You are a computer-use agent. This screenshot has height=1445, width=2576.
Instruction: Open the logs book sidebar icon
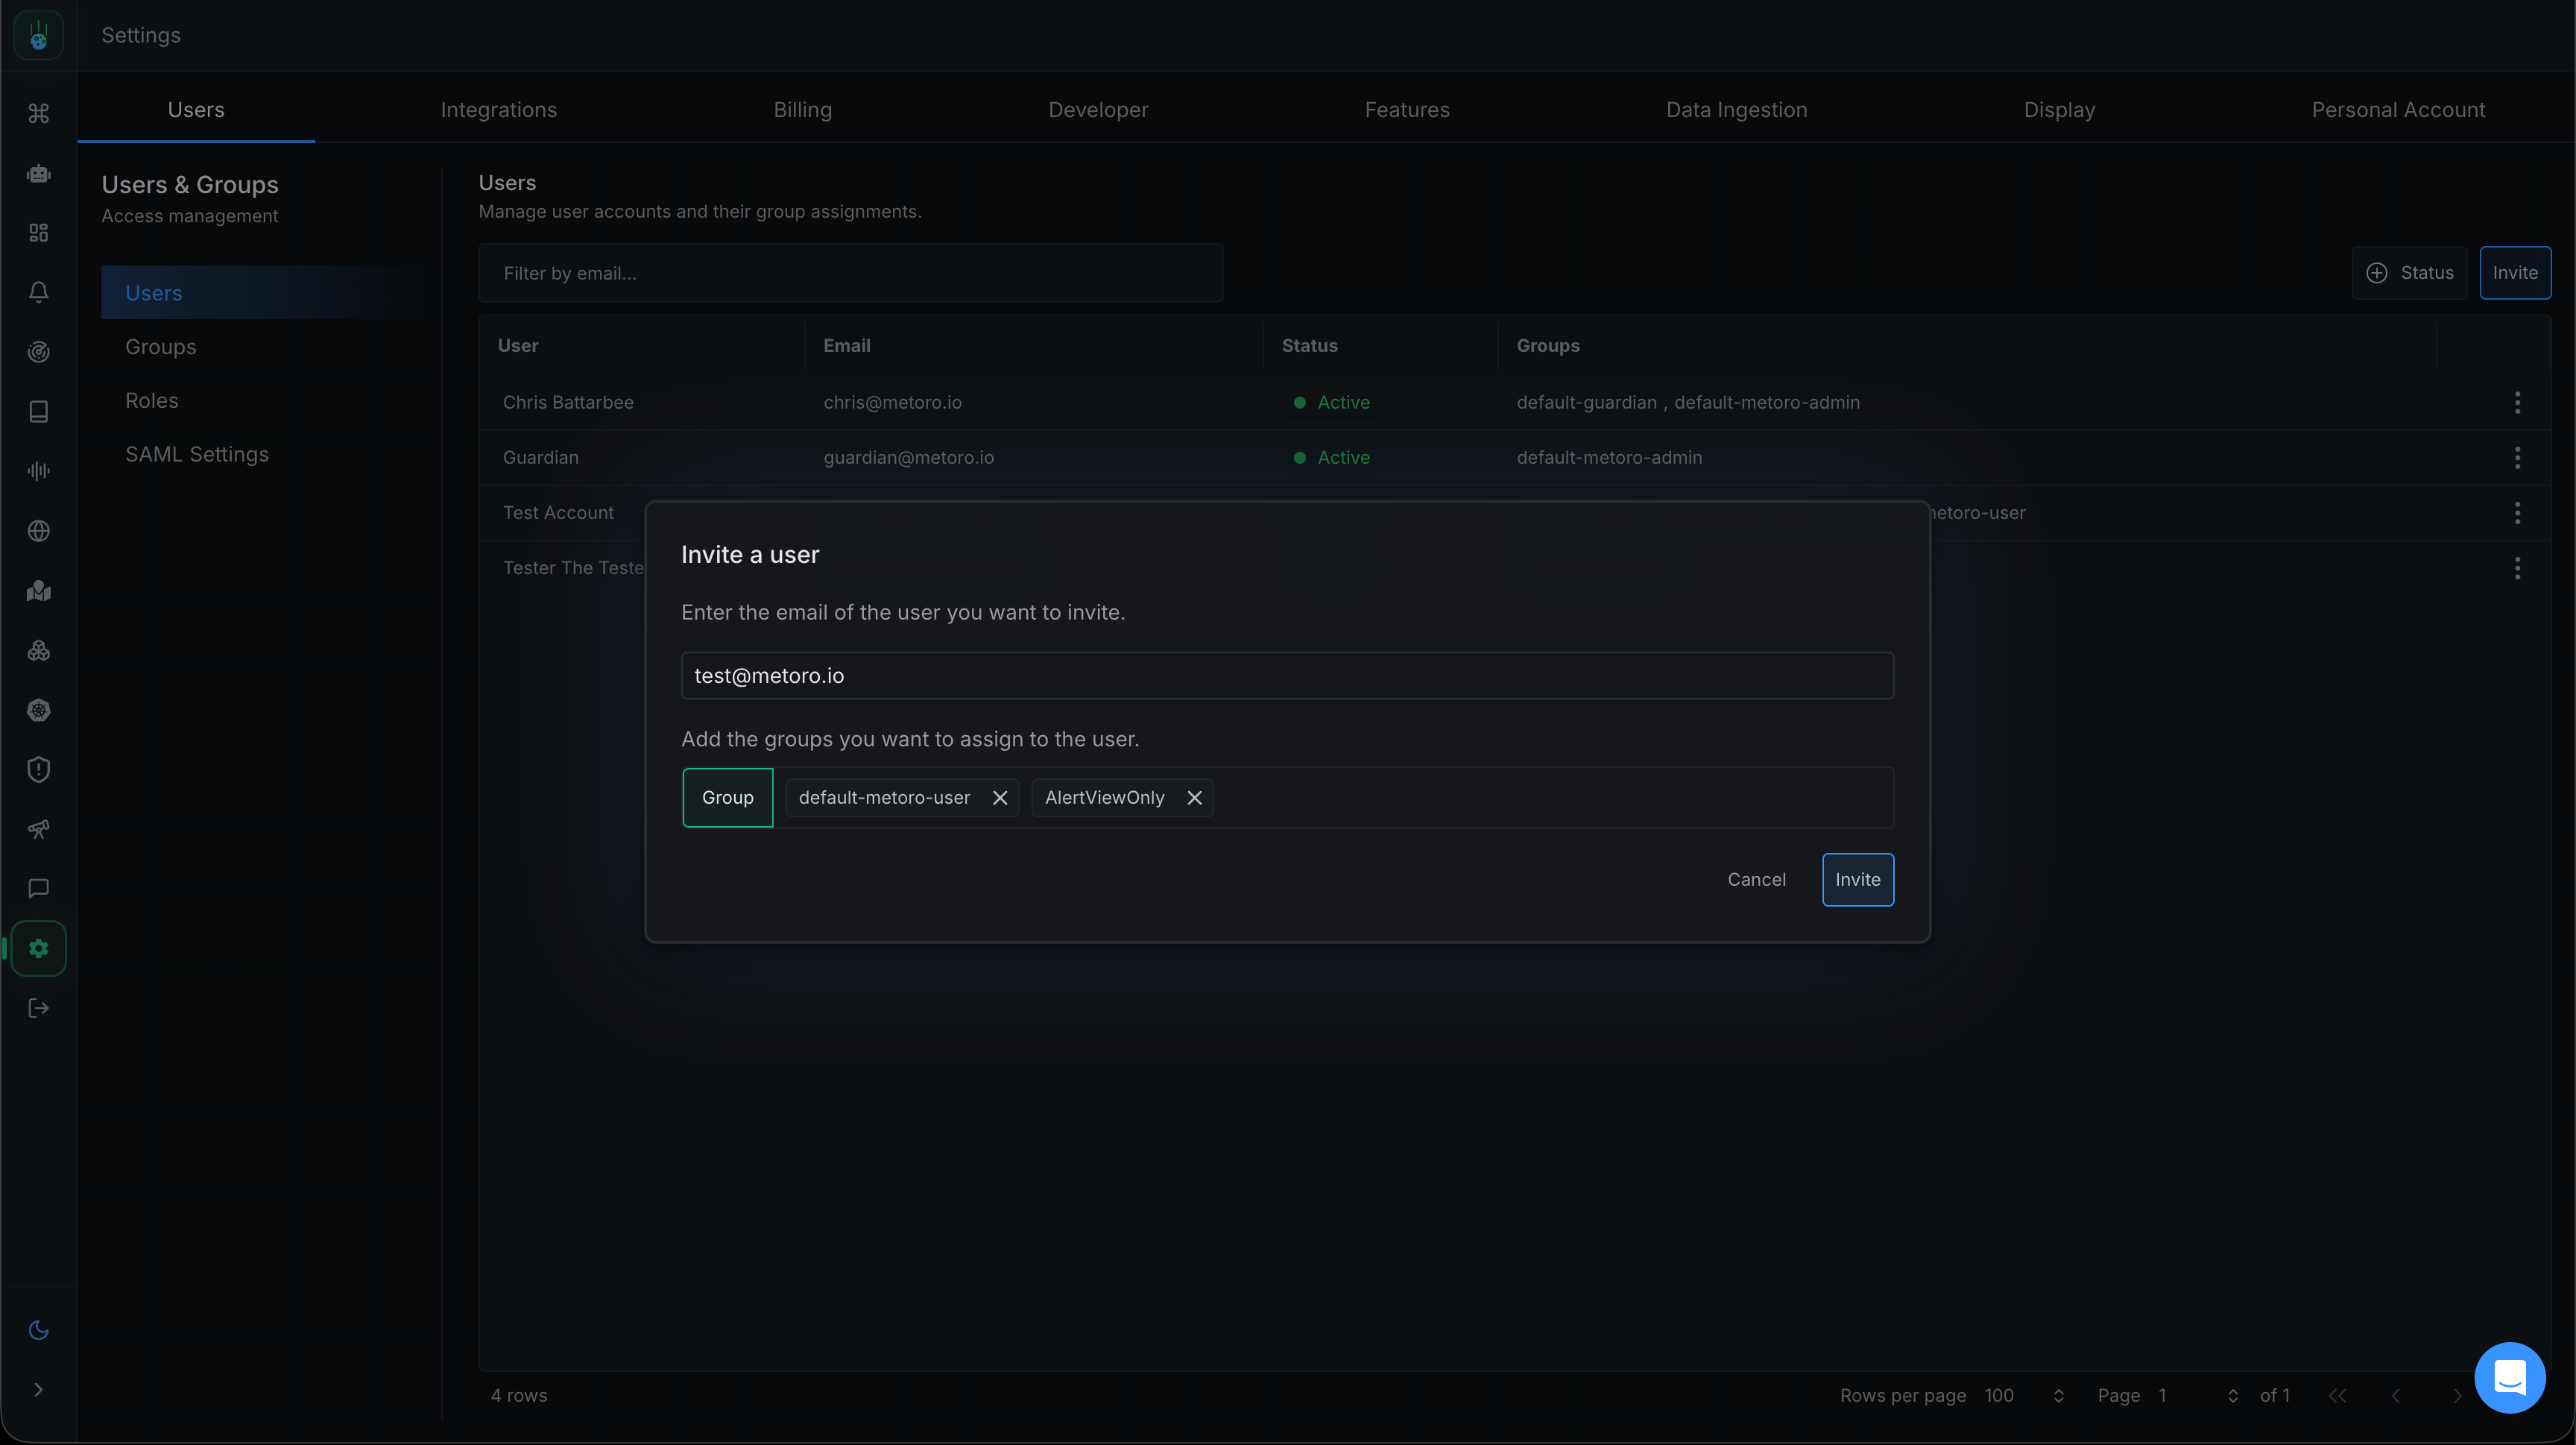pos(38,411)
